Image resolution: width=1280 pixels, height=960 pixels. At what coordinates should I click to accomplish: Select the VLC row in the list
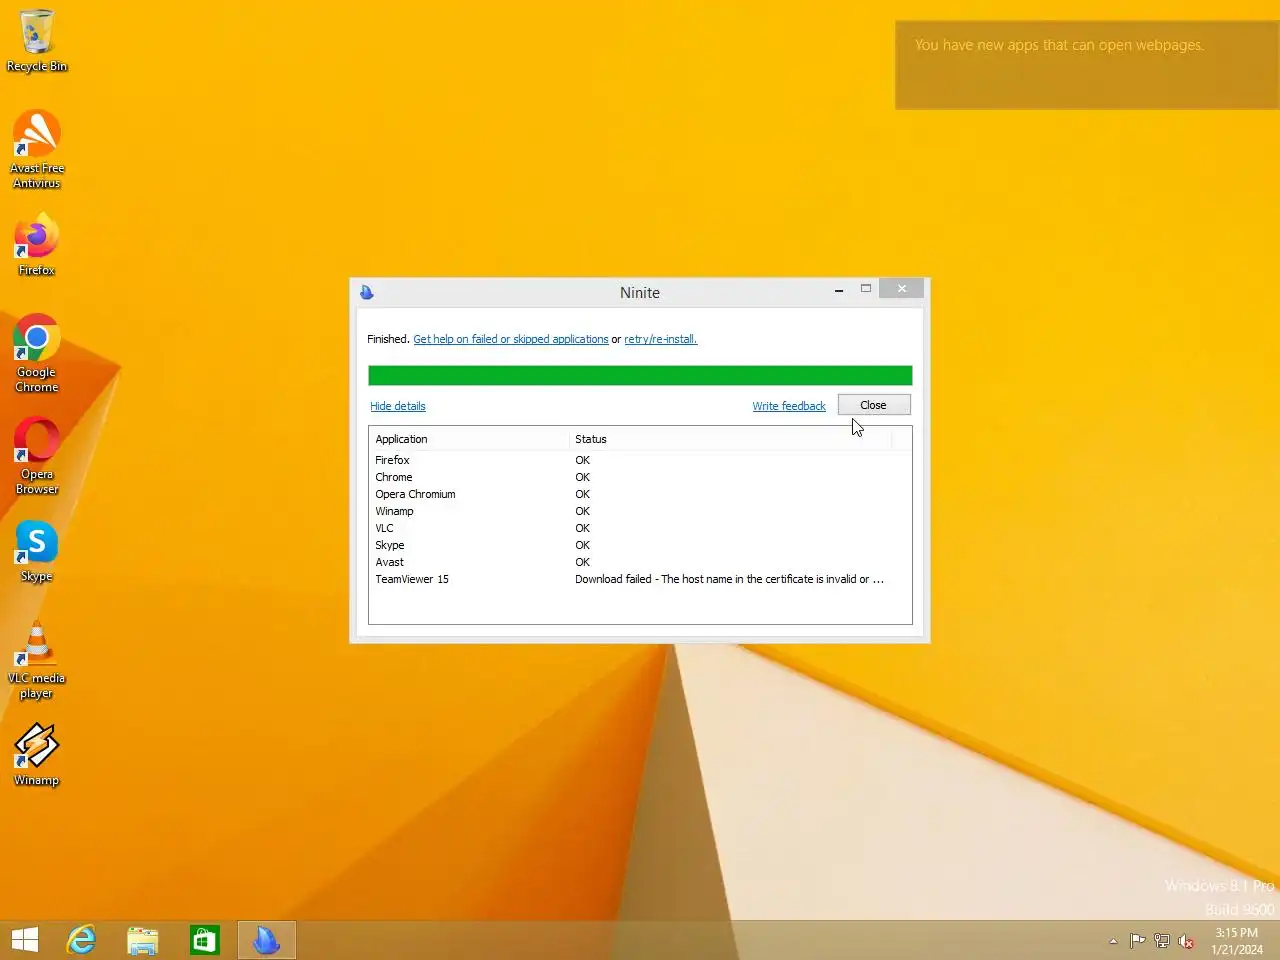point(640,528)
